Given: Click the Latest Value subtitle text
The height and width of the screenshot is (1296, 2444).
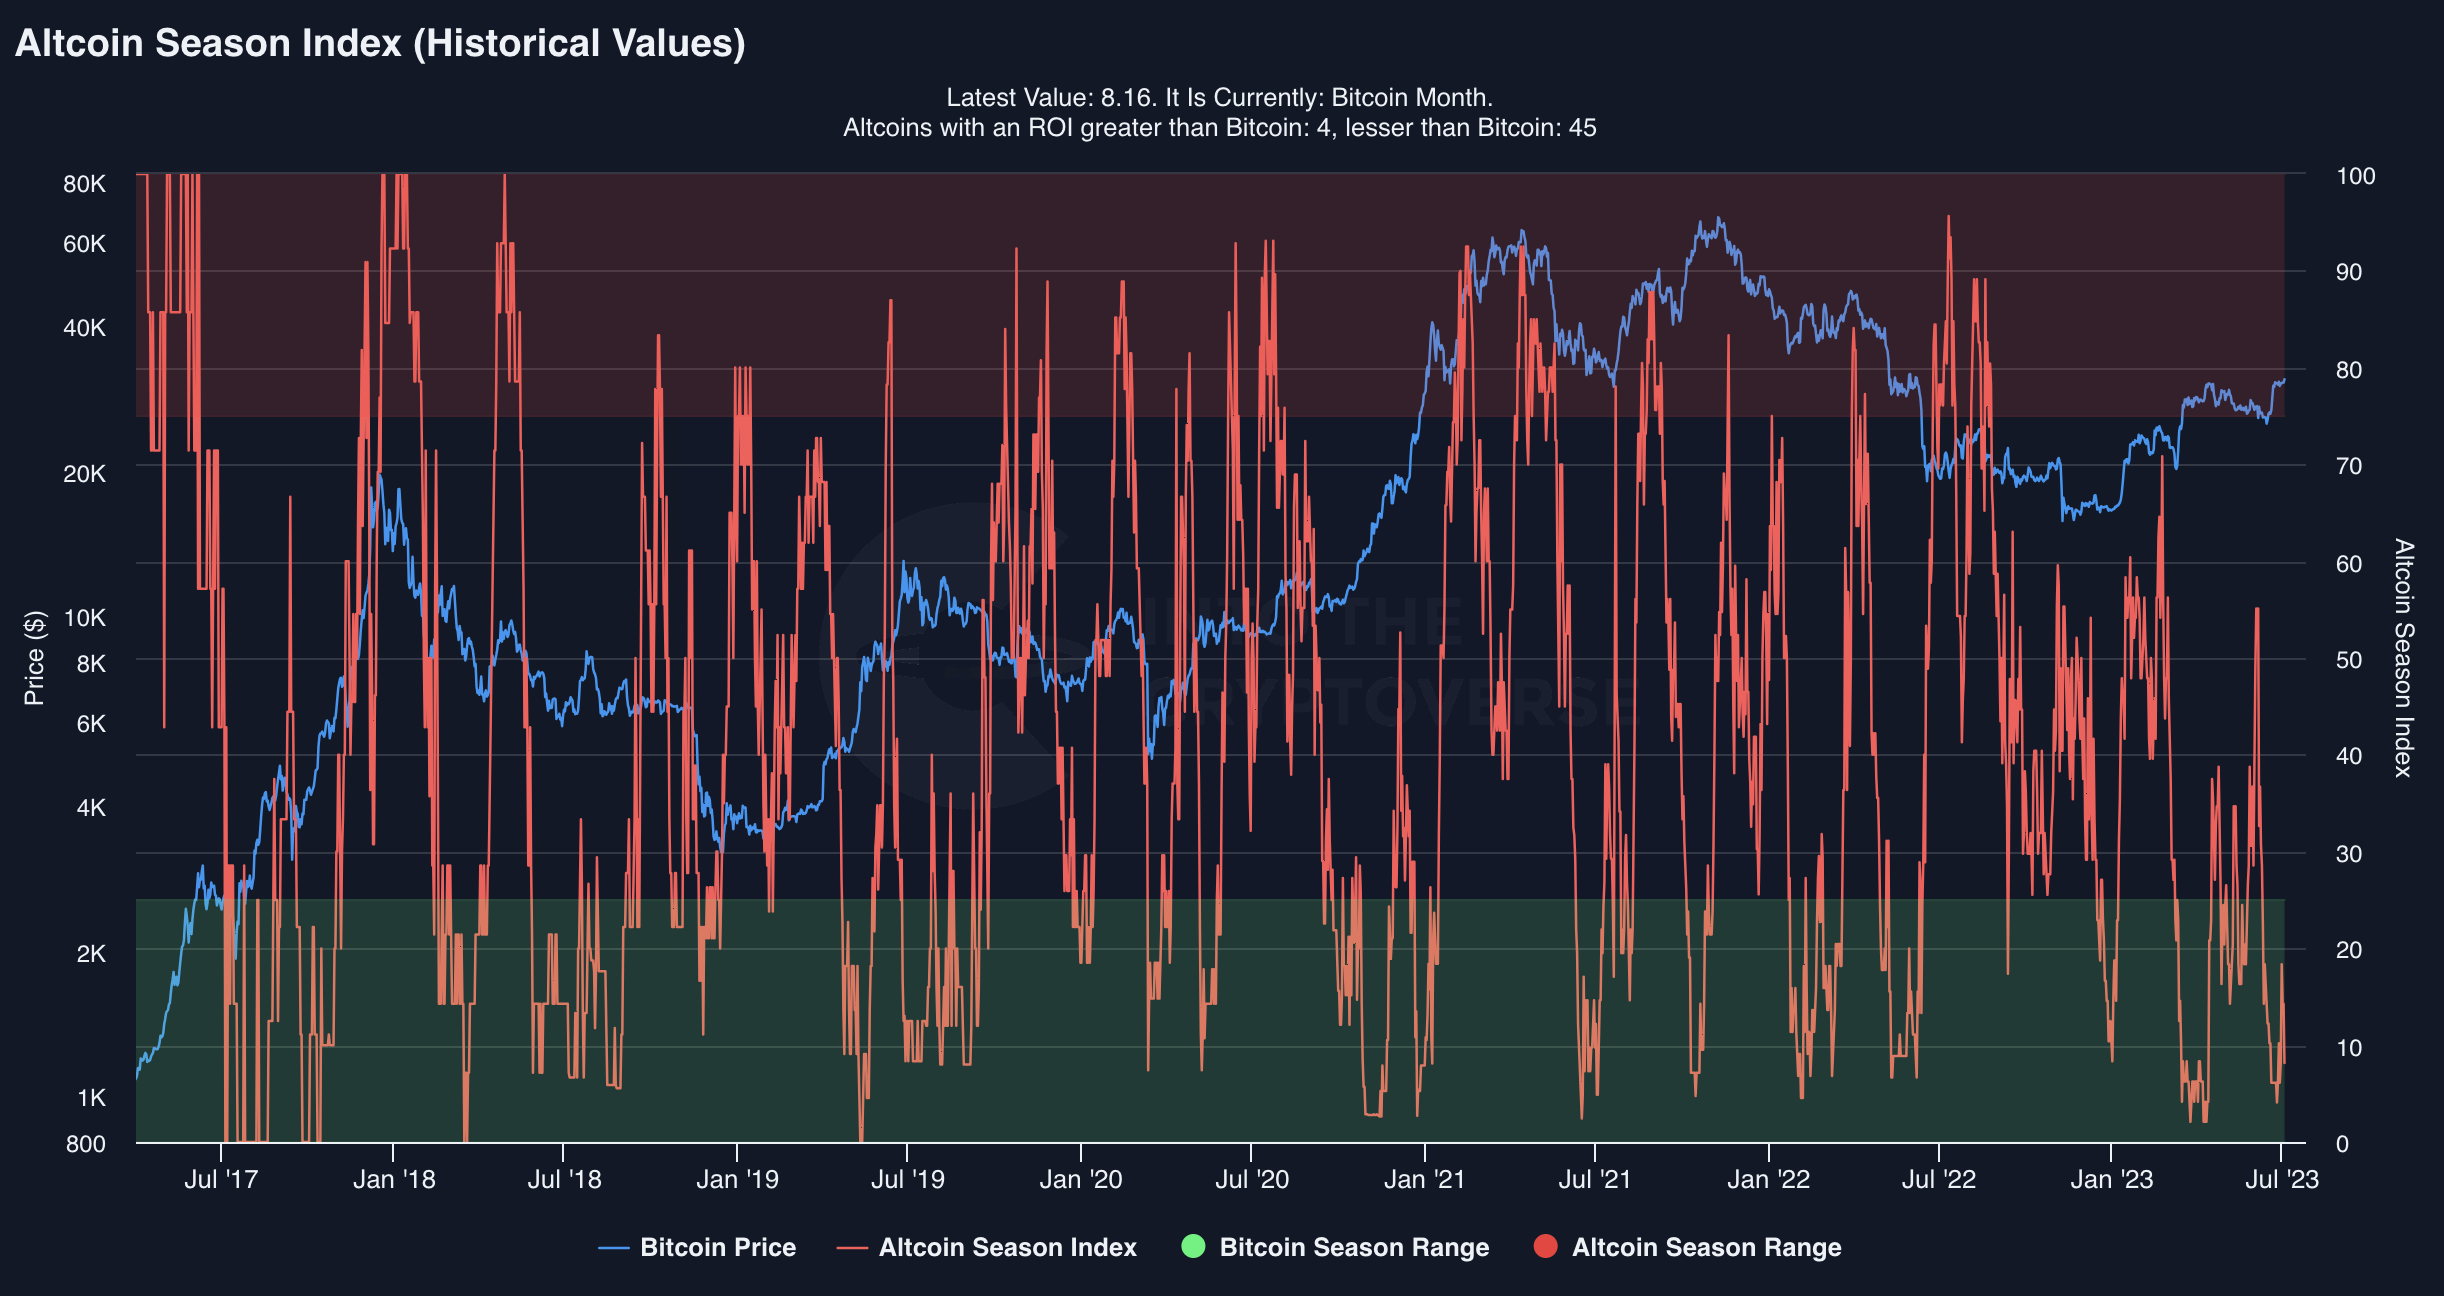Looking at the screenshot, I should pos(1219,98).
